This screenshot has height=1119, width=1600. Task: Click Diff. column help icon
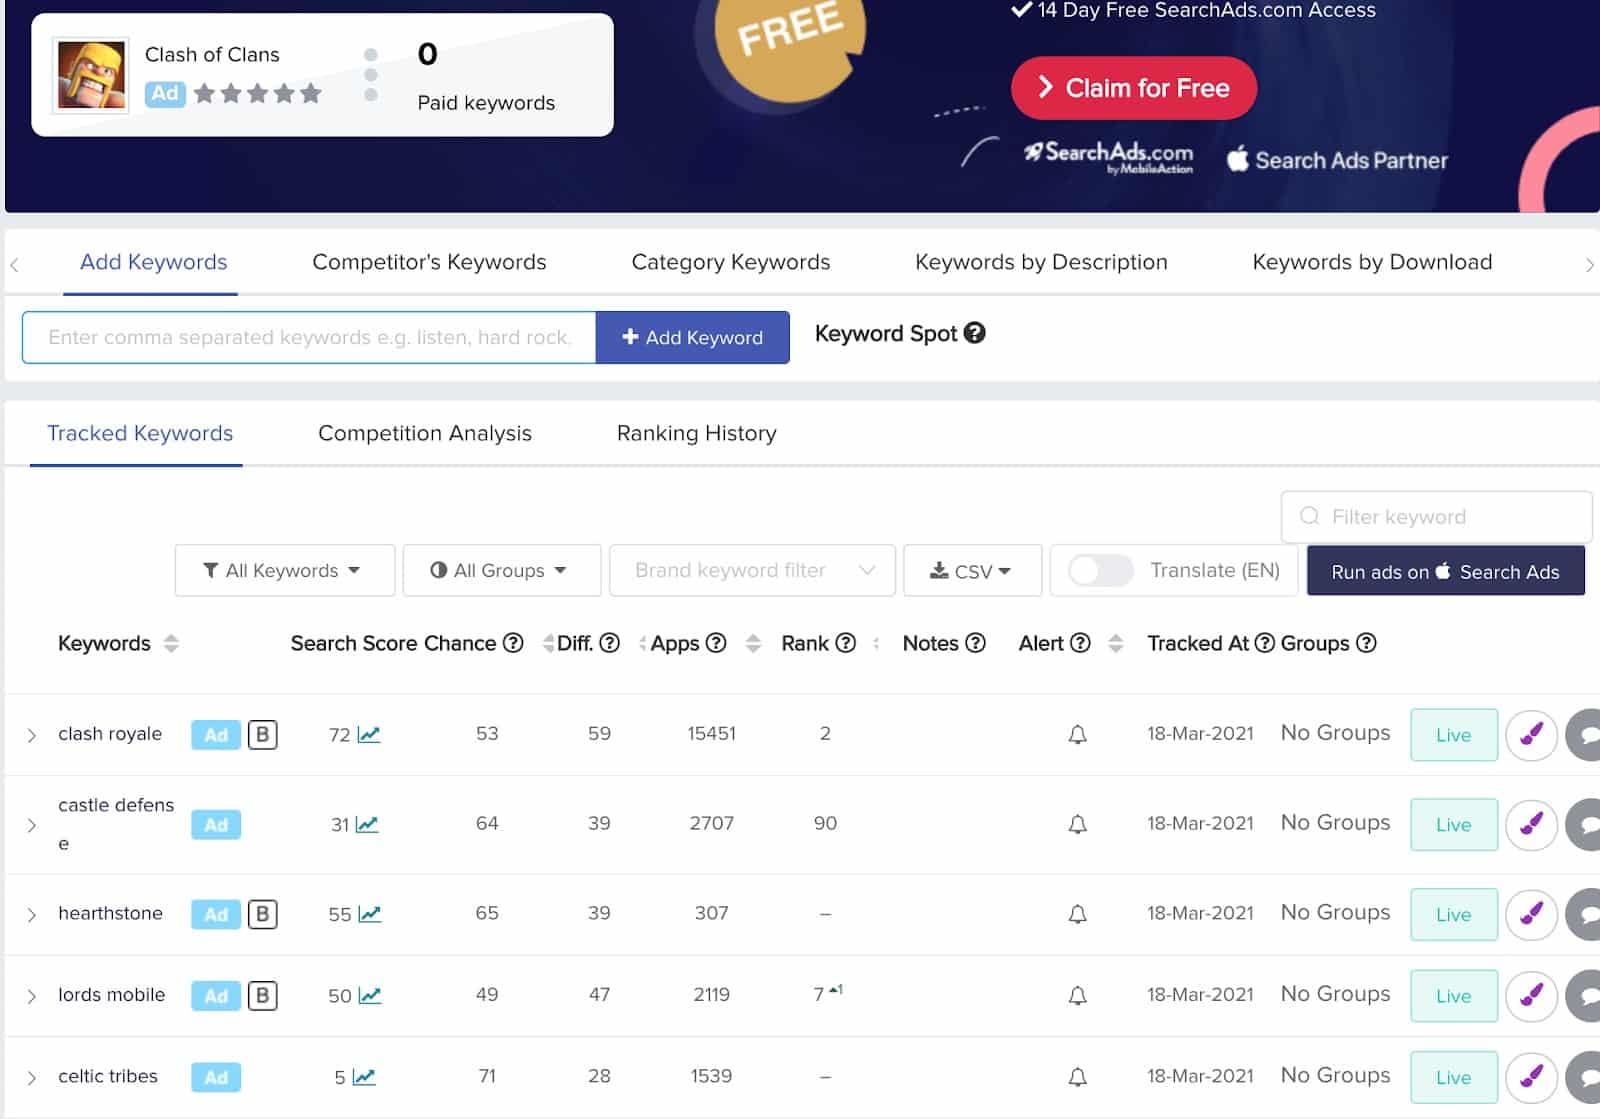(x=609, y=643)
